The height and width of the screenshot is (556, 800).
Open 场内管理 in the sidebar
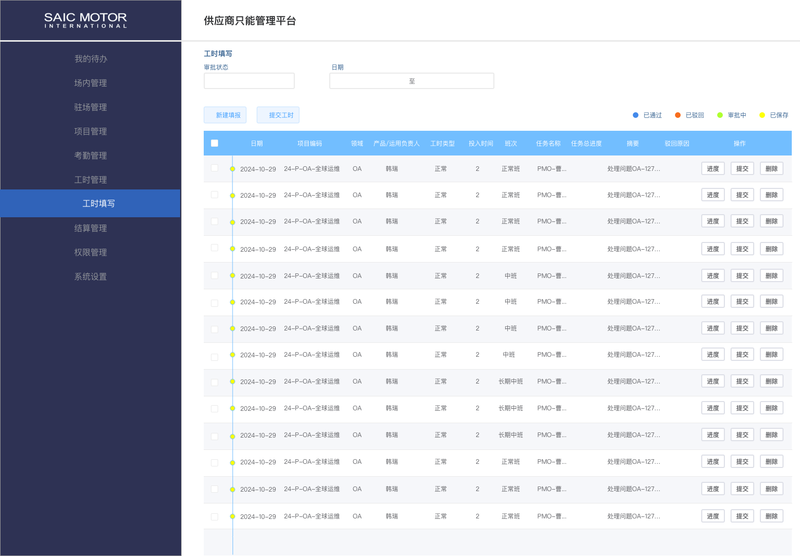[x=90, y=83]
